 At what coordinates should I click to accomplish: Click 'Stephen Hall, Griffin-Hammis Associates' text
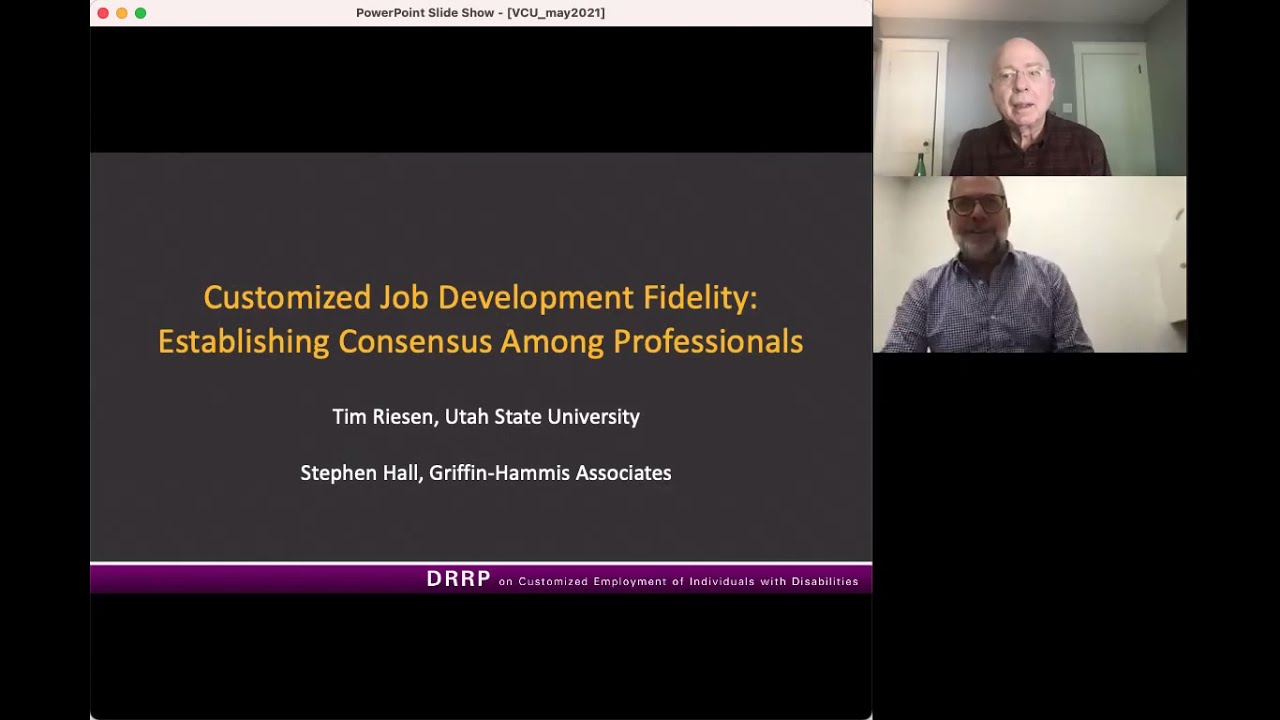tap(486, 472)
